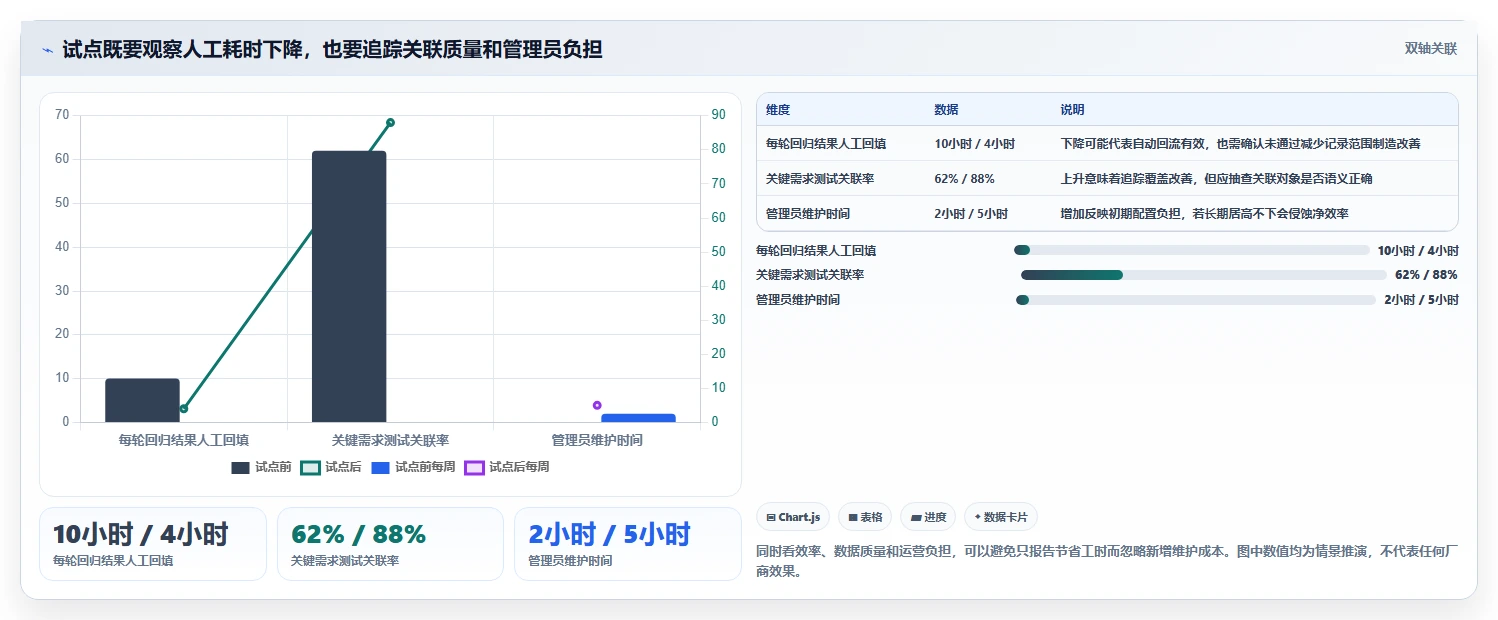Click the description starting 下降可能代表自动回流有效
Screen dimensions: 1498x620
[x=1241, y=144]
